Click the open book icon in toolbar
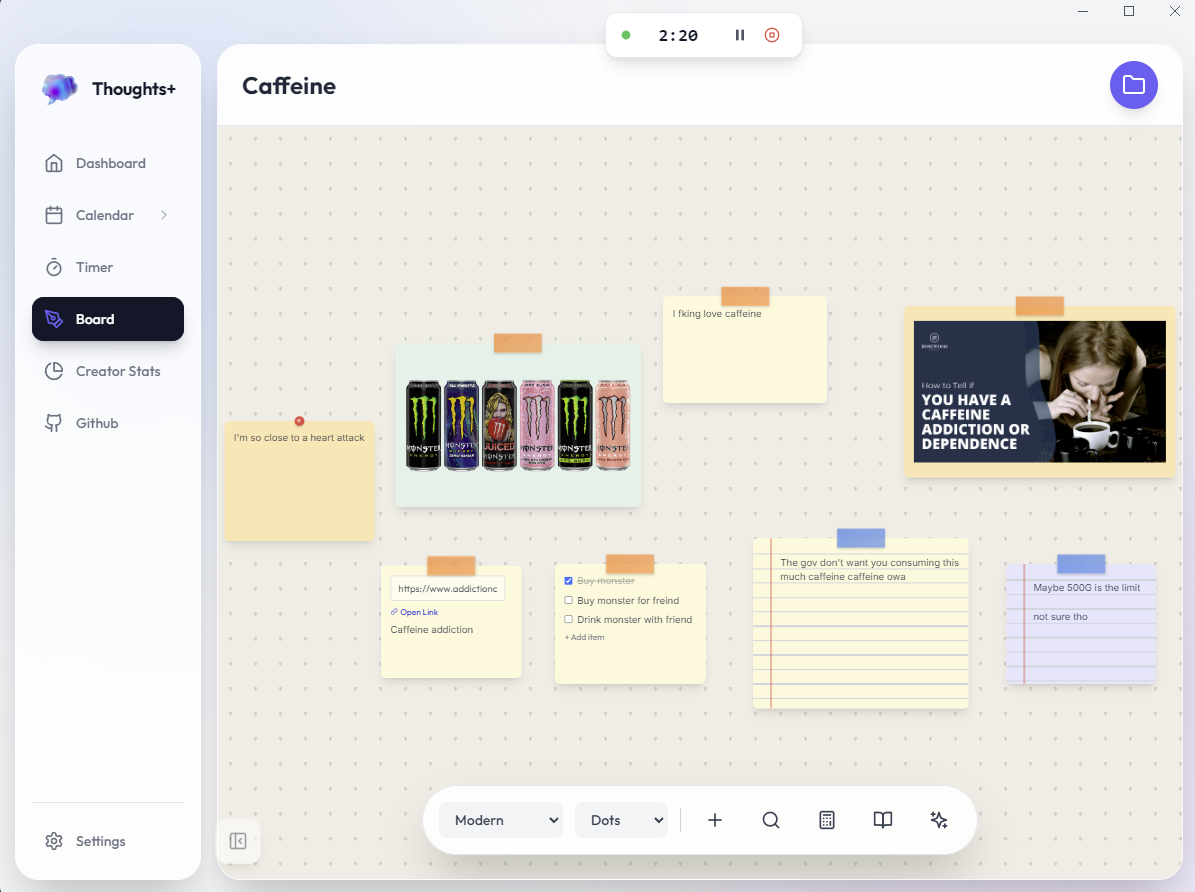This screenshot has width=1195, height=892. (883, 820)
